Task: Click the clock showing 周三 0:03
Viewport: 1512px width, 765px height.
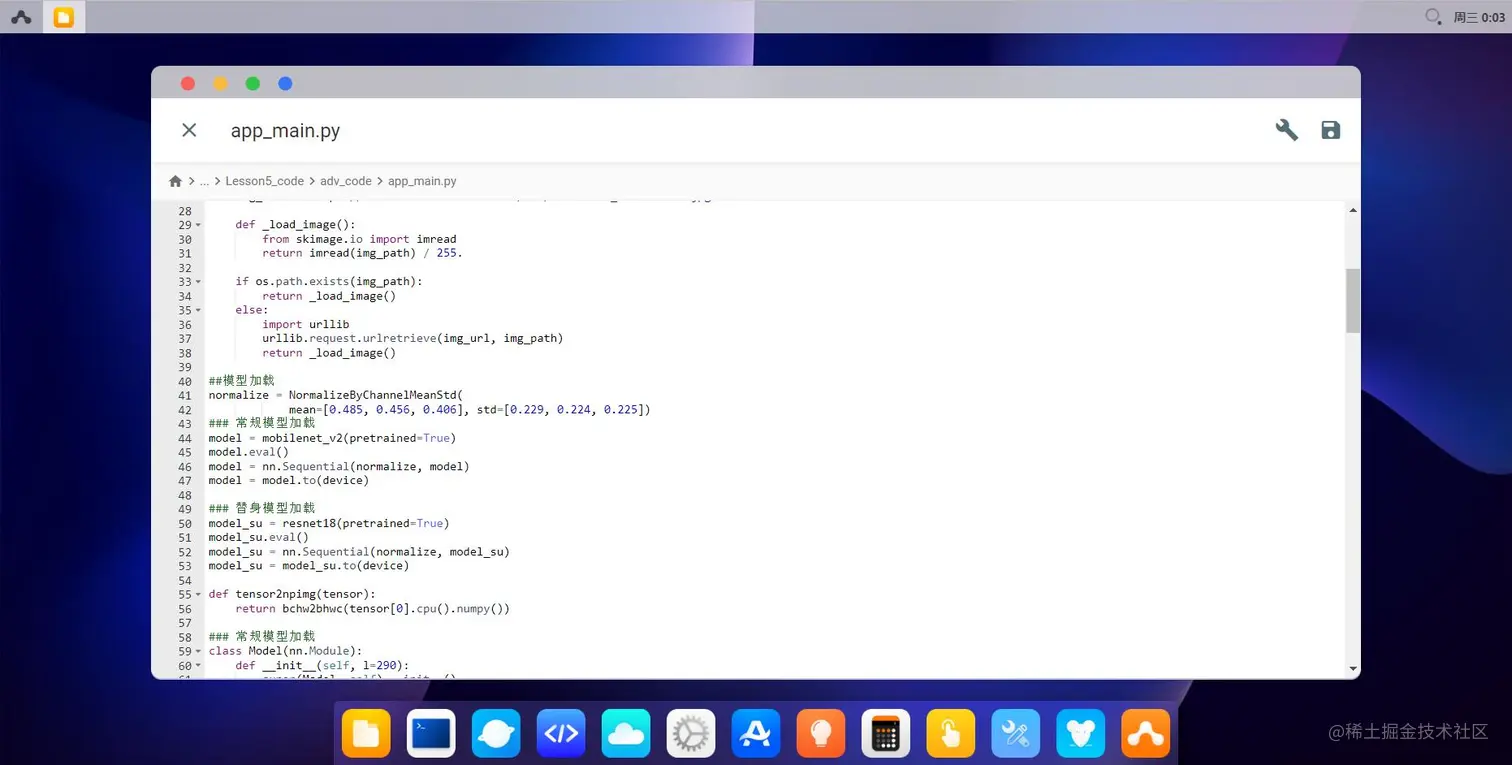Action: point(1479,17)
